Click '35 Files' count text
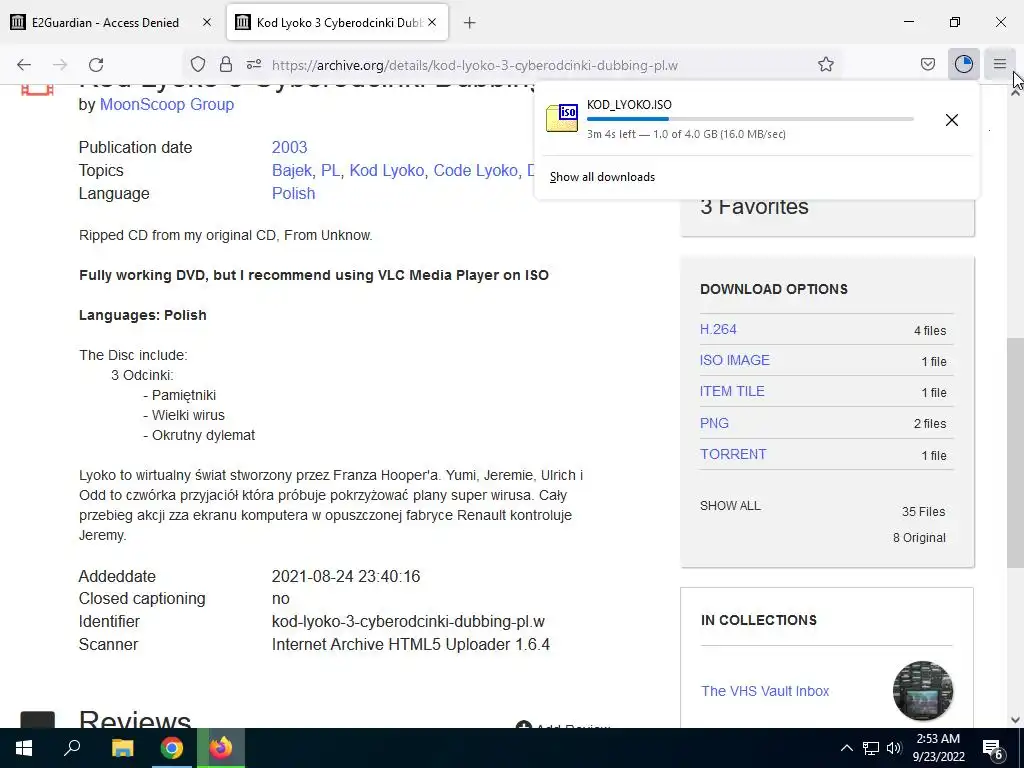 [x=923, y=511]
